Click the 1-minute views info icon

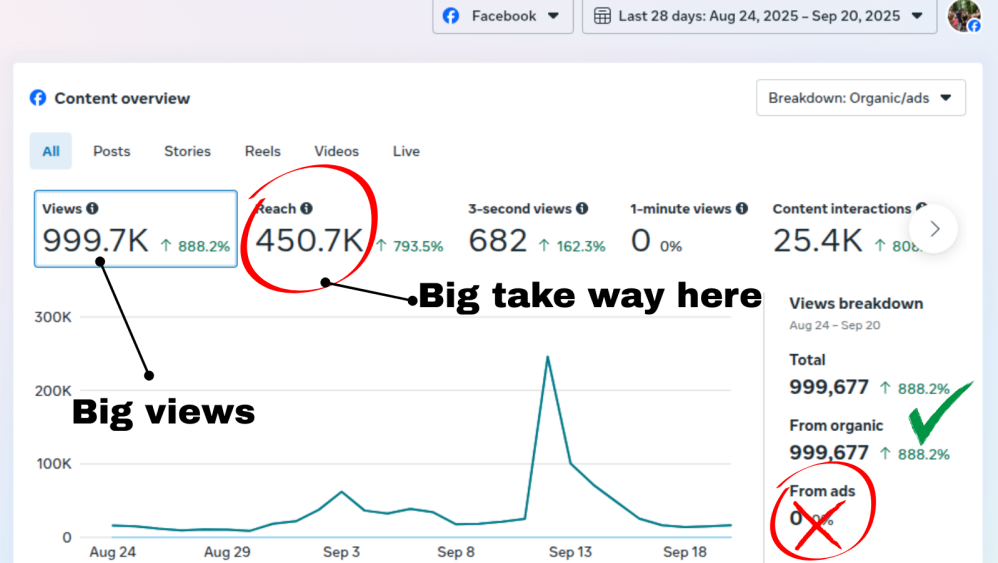742,209
